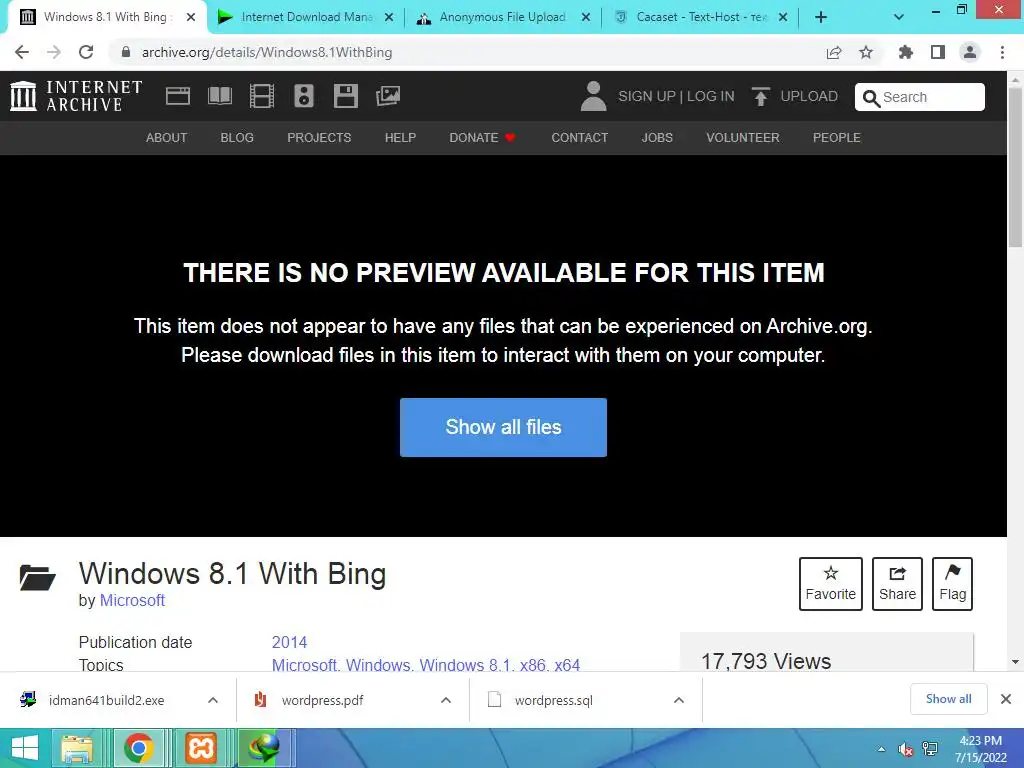Click the UPLOAD link text
The width and height of the screenshot is (1024, 768).
coord(809,96)
